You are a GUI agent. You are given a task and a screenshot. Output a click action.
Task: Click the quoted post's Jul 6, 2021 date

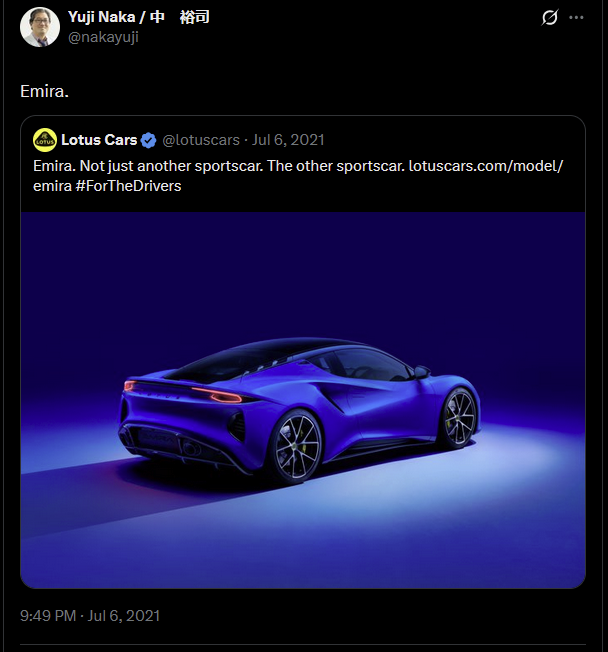288,140
